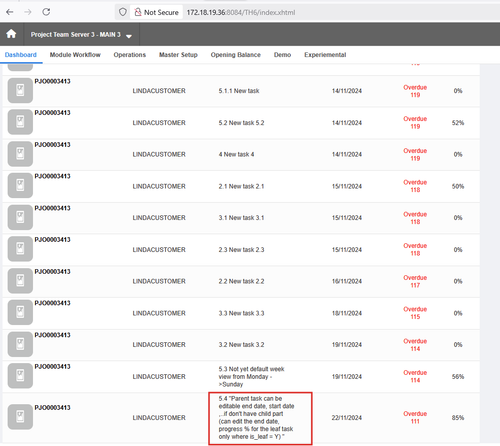Screen dimensions: 500x446
Task: Click Overdue 114 in the 3.2 task row
Action: pos(415,345)
